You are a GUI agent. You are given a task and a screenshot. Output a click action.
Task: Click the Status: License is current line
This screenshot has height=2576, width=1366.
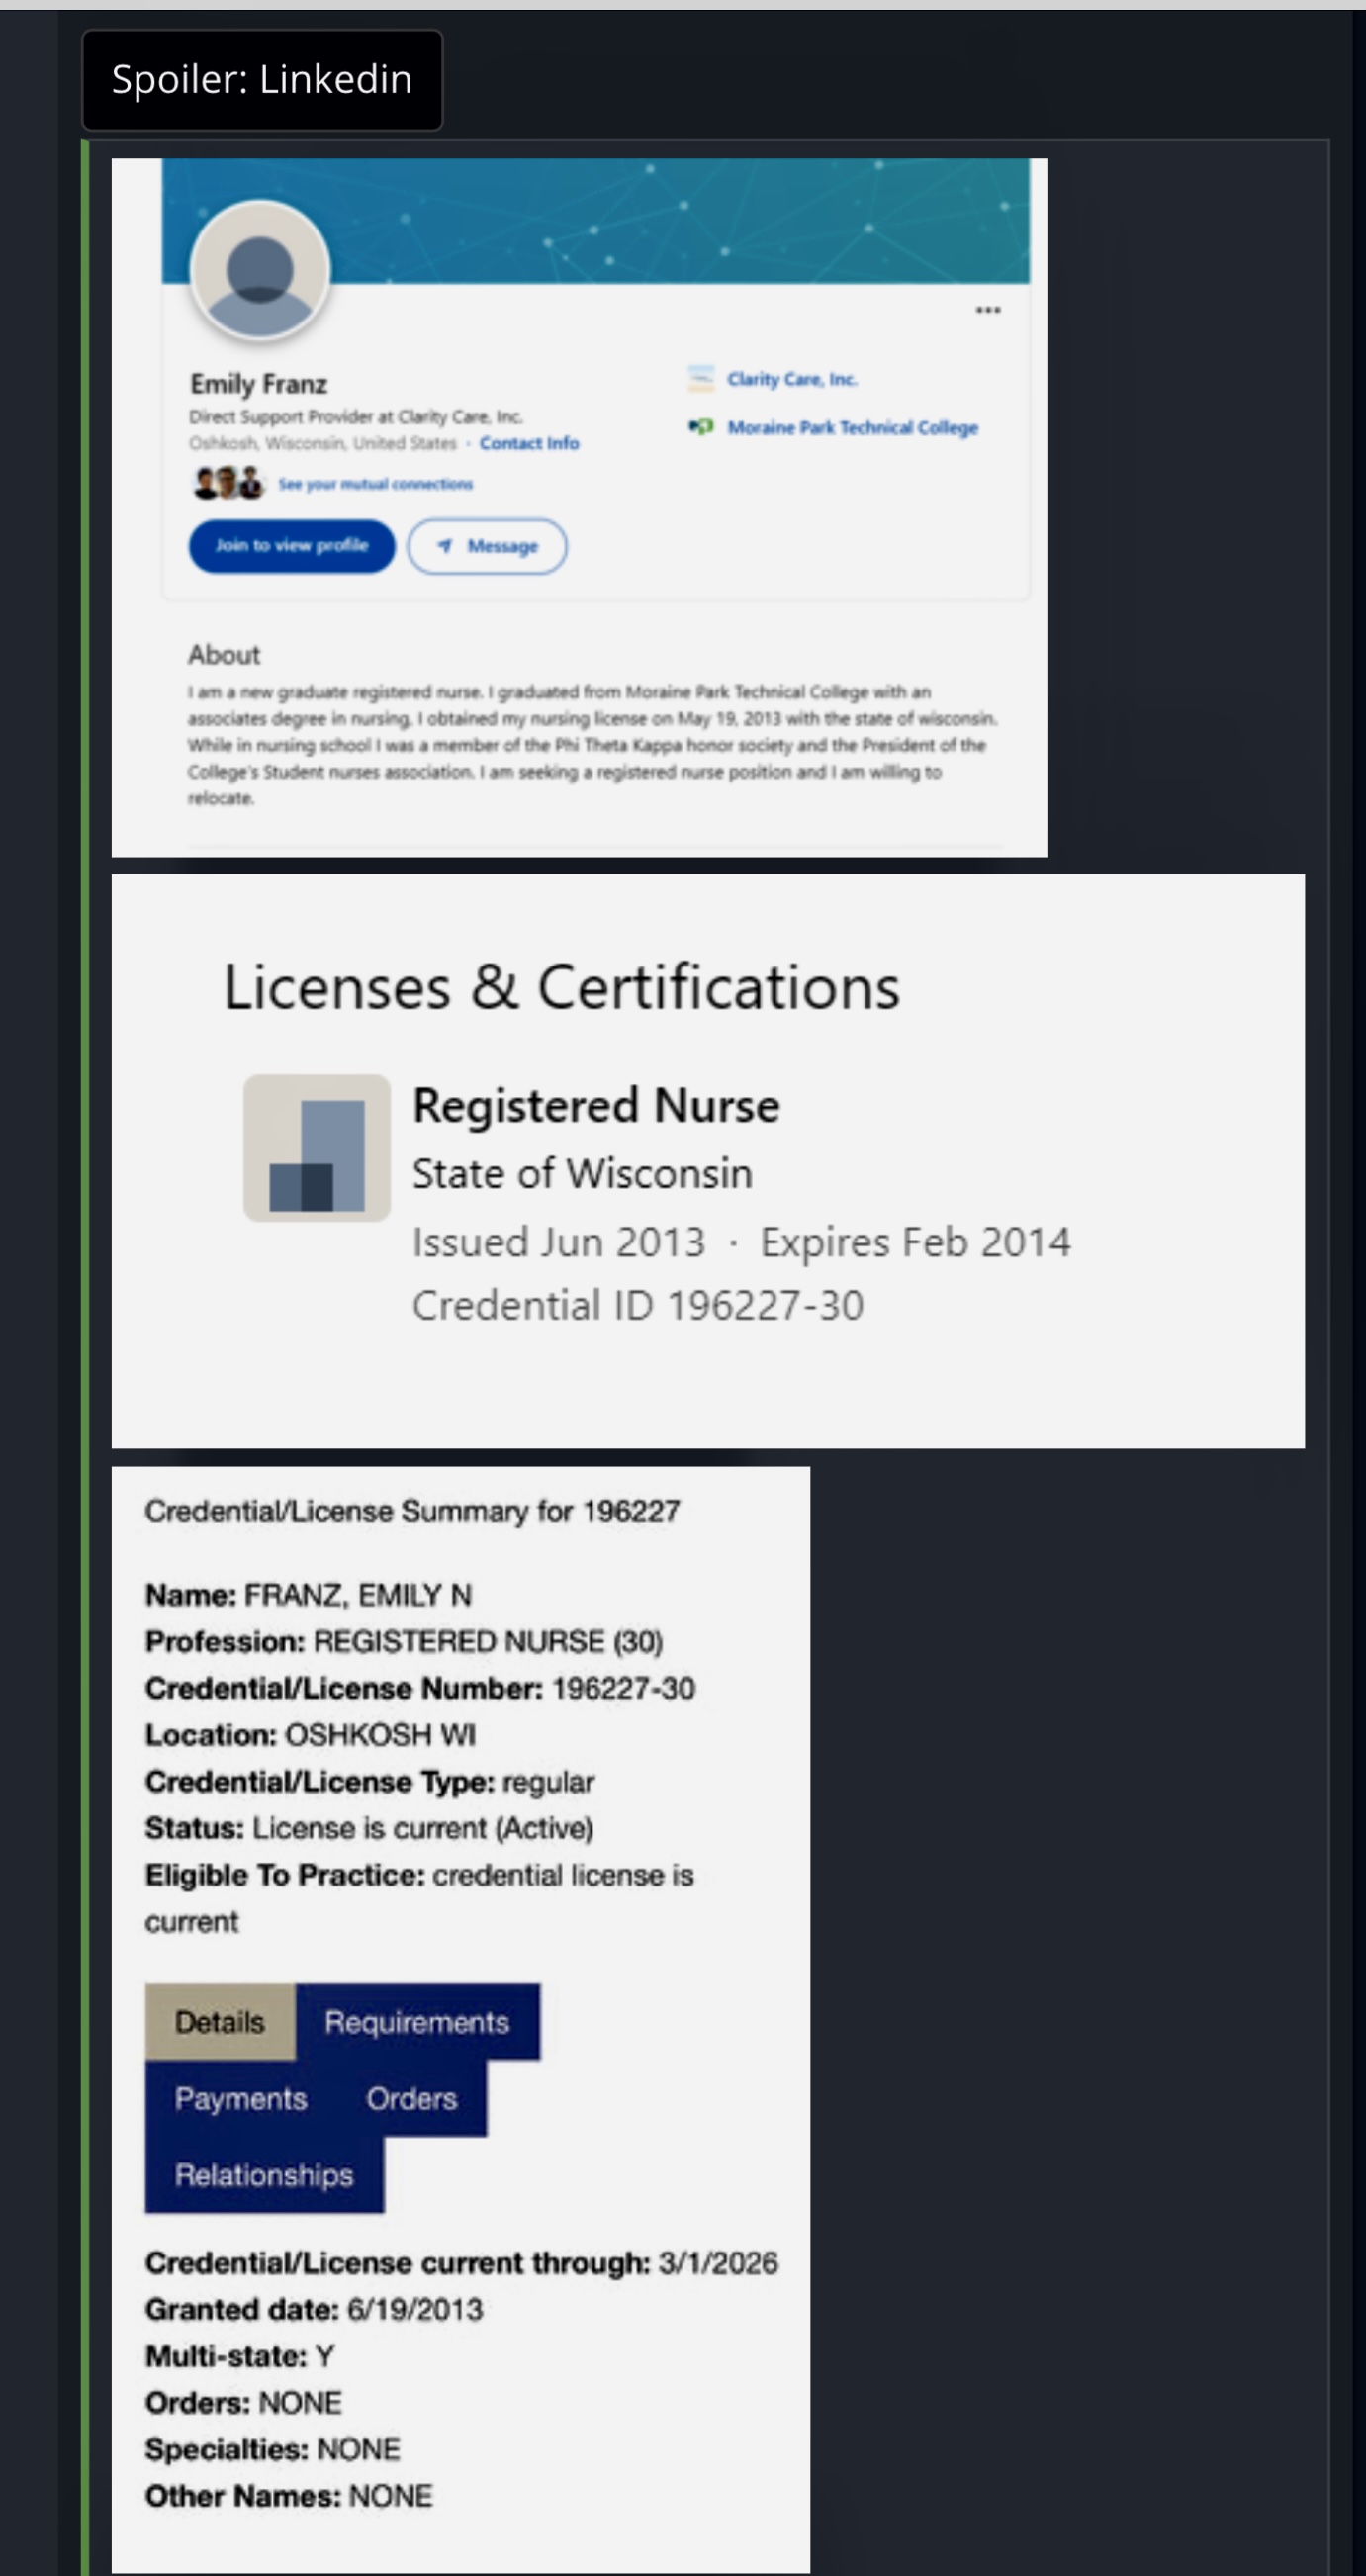369,1828
